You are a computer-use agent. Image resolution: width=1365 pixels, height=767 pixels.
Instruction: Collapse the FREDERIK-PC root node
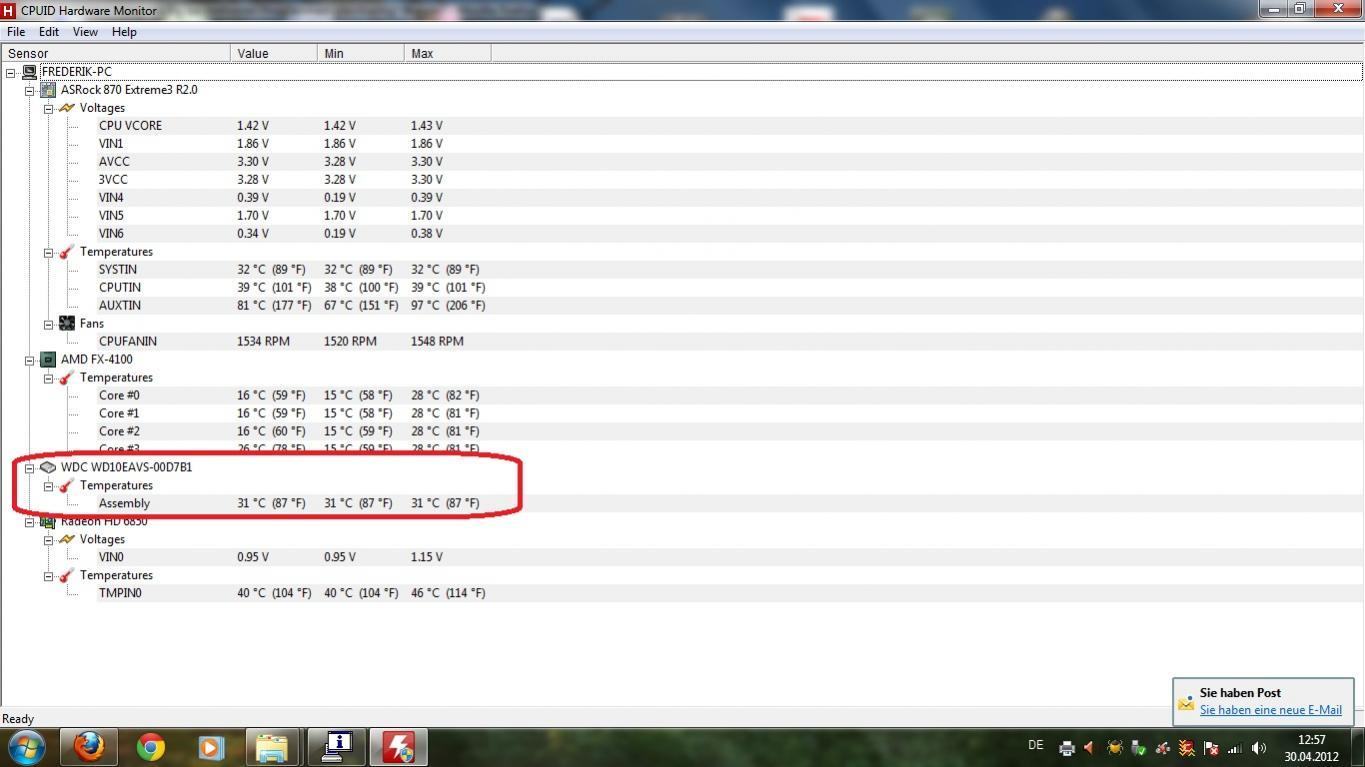tap(11, 72)
